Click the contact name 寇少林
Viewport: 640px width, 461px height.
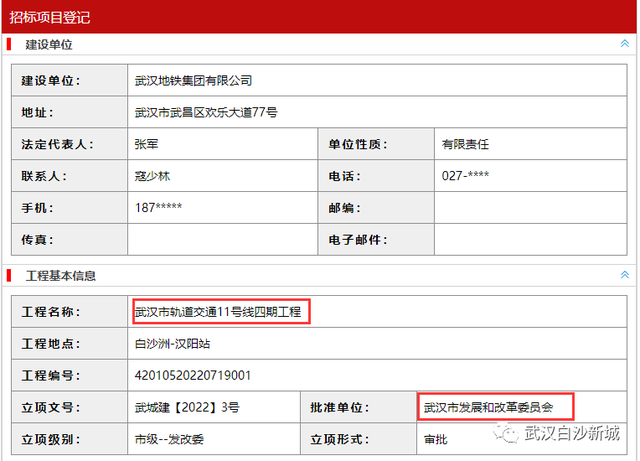click(x=152, y=176)
